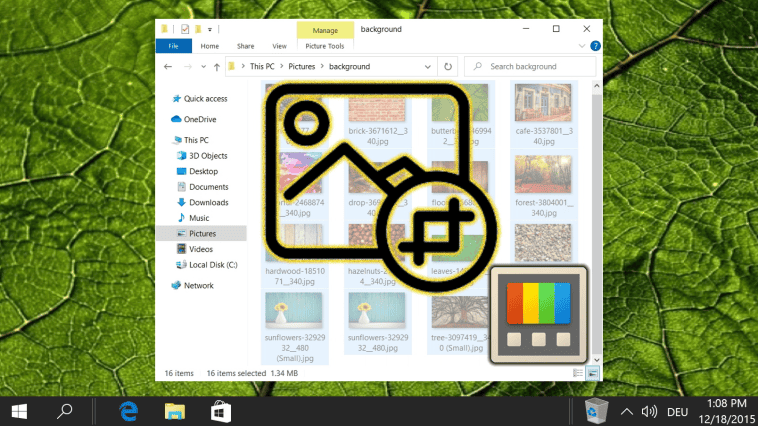The width and height of the screenshot is (758, 426).
Task: Go up one folder level
Action: [x=217, y=67]
